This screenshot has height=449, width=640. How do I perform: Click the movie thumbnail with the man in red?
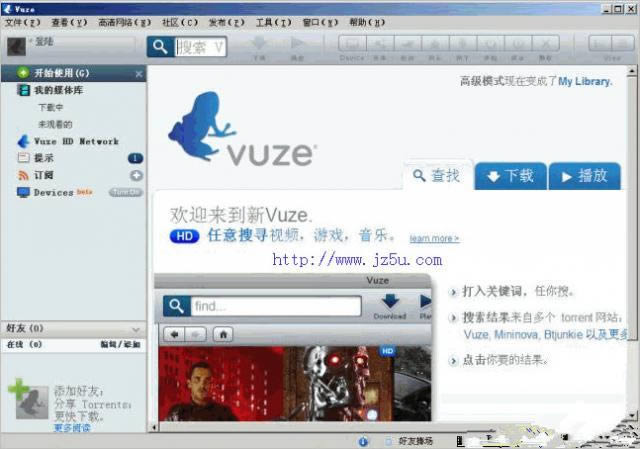[x=220, y=383]
